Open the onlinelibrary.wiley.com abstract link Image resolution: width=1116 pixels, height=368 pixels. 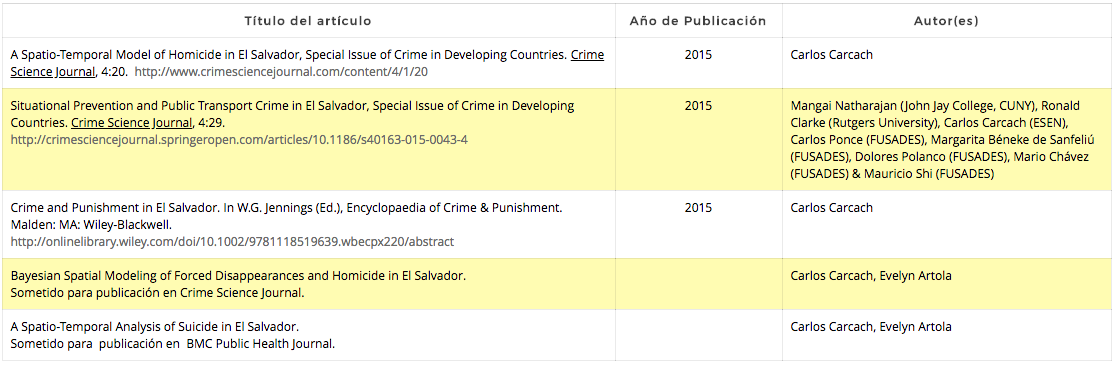tap(232, 242)
